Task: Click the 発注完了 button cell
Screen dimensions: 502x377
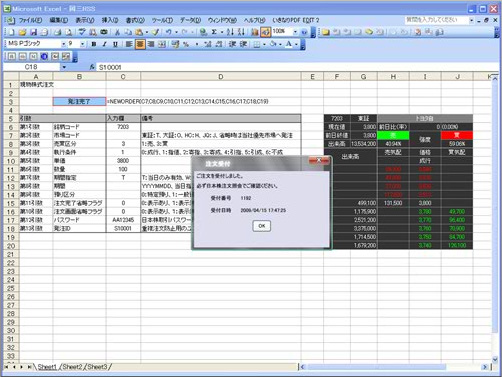Action: [x=79, y=101]
